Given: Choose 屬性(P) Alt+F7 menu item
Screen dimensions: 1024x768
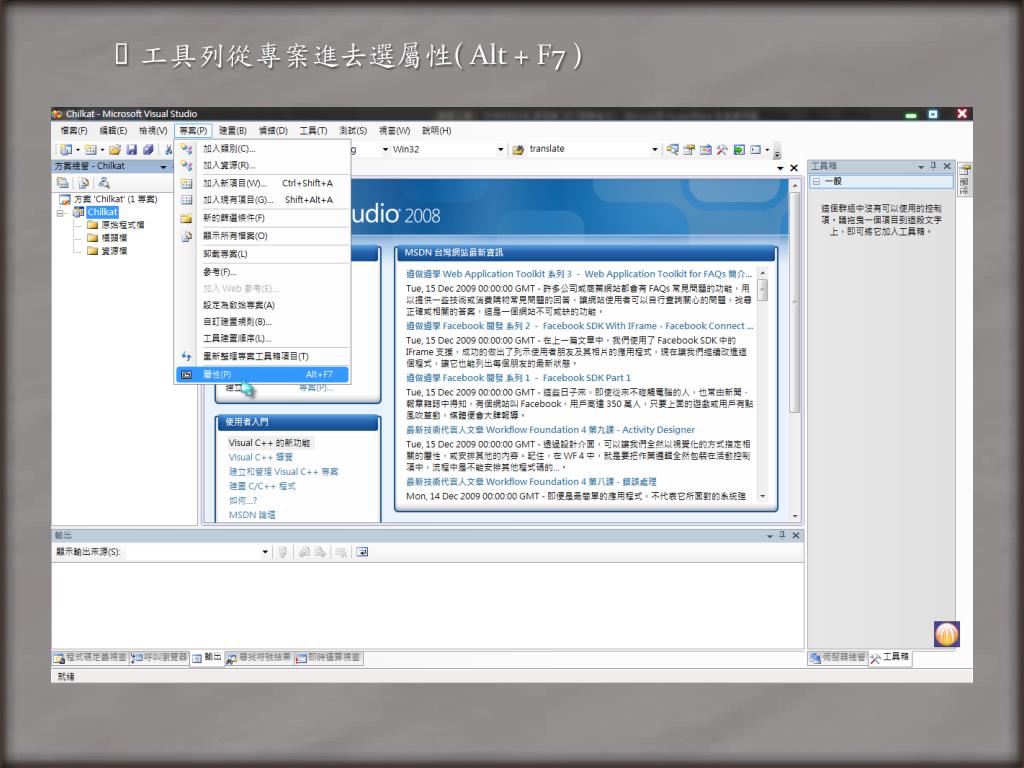Looking at the screenshot, I should pyautogui.click(x=263, y=374).
